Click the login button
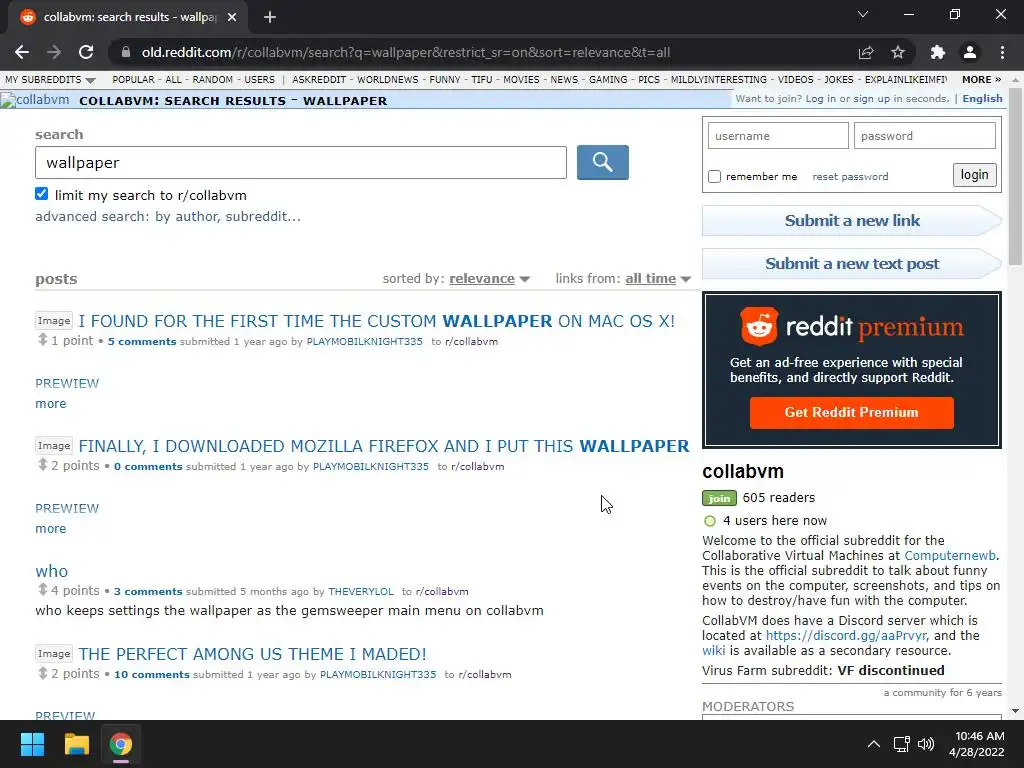 [974, 175]
